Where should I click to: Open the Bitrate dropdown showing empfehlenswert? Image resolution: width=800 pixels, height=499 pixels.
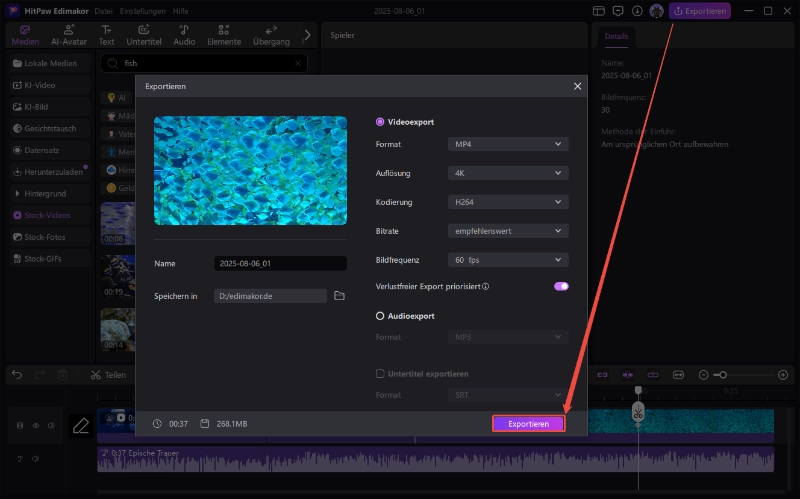(508, 231)
